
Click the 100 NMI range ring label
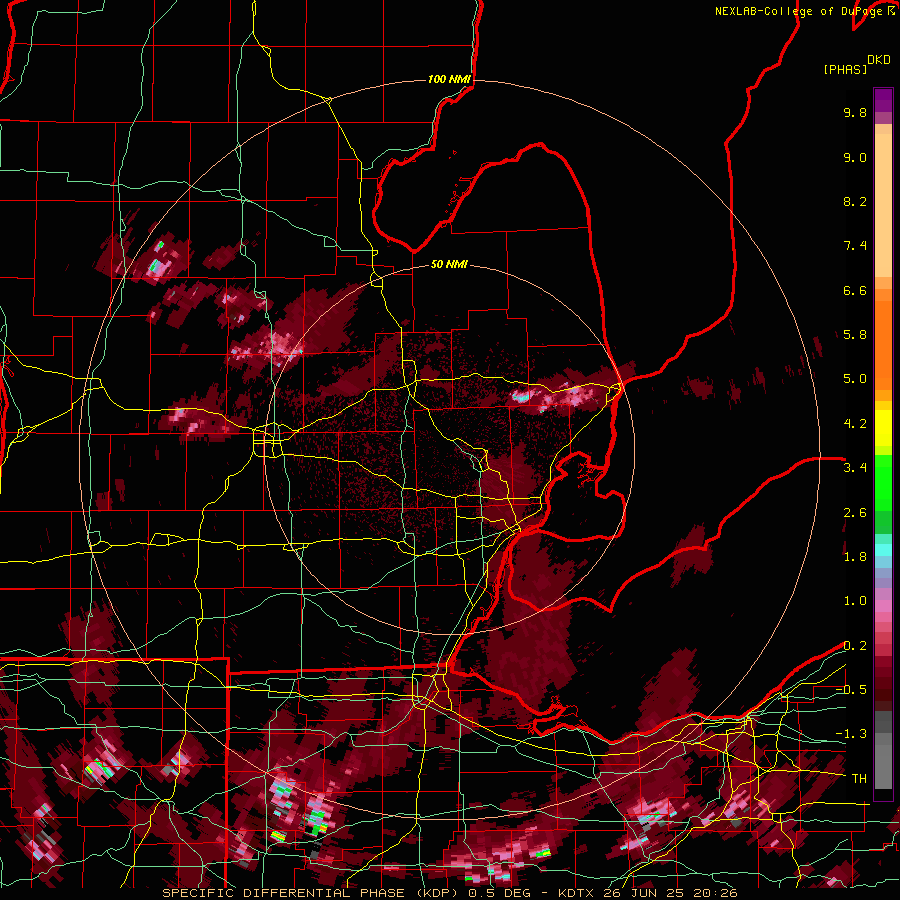[x=449, y=79]
